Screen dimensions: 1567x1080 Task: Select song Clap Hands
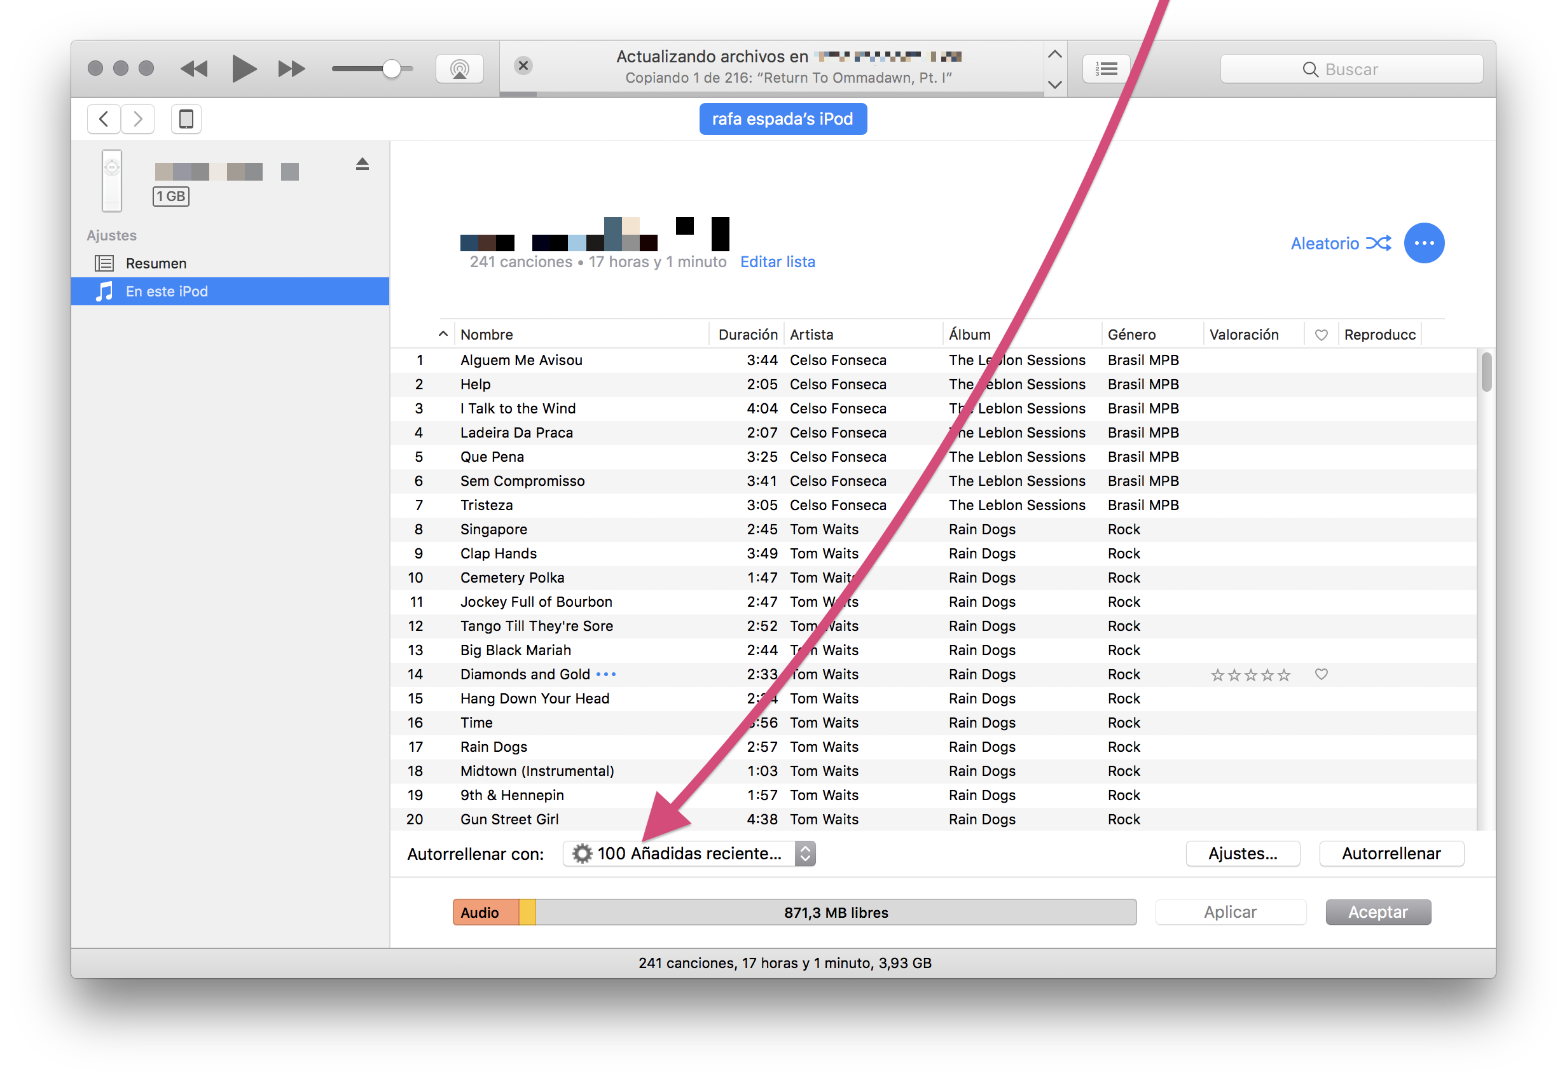(933, 554)
